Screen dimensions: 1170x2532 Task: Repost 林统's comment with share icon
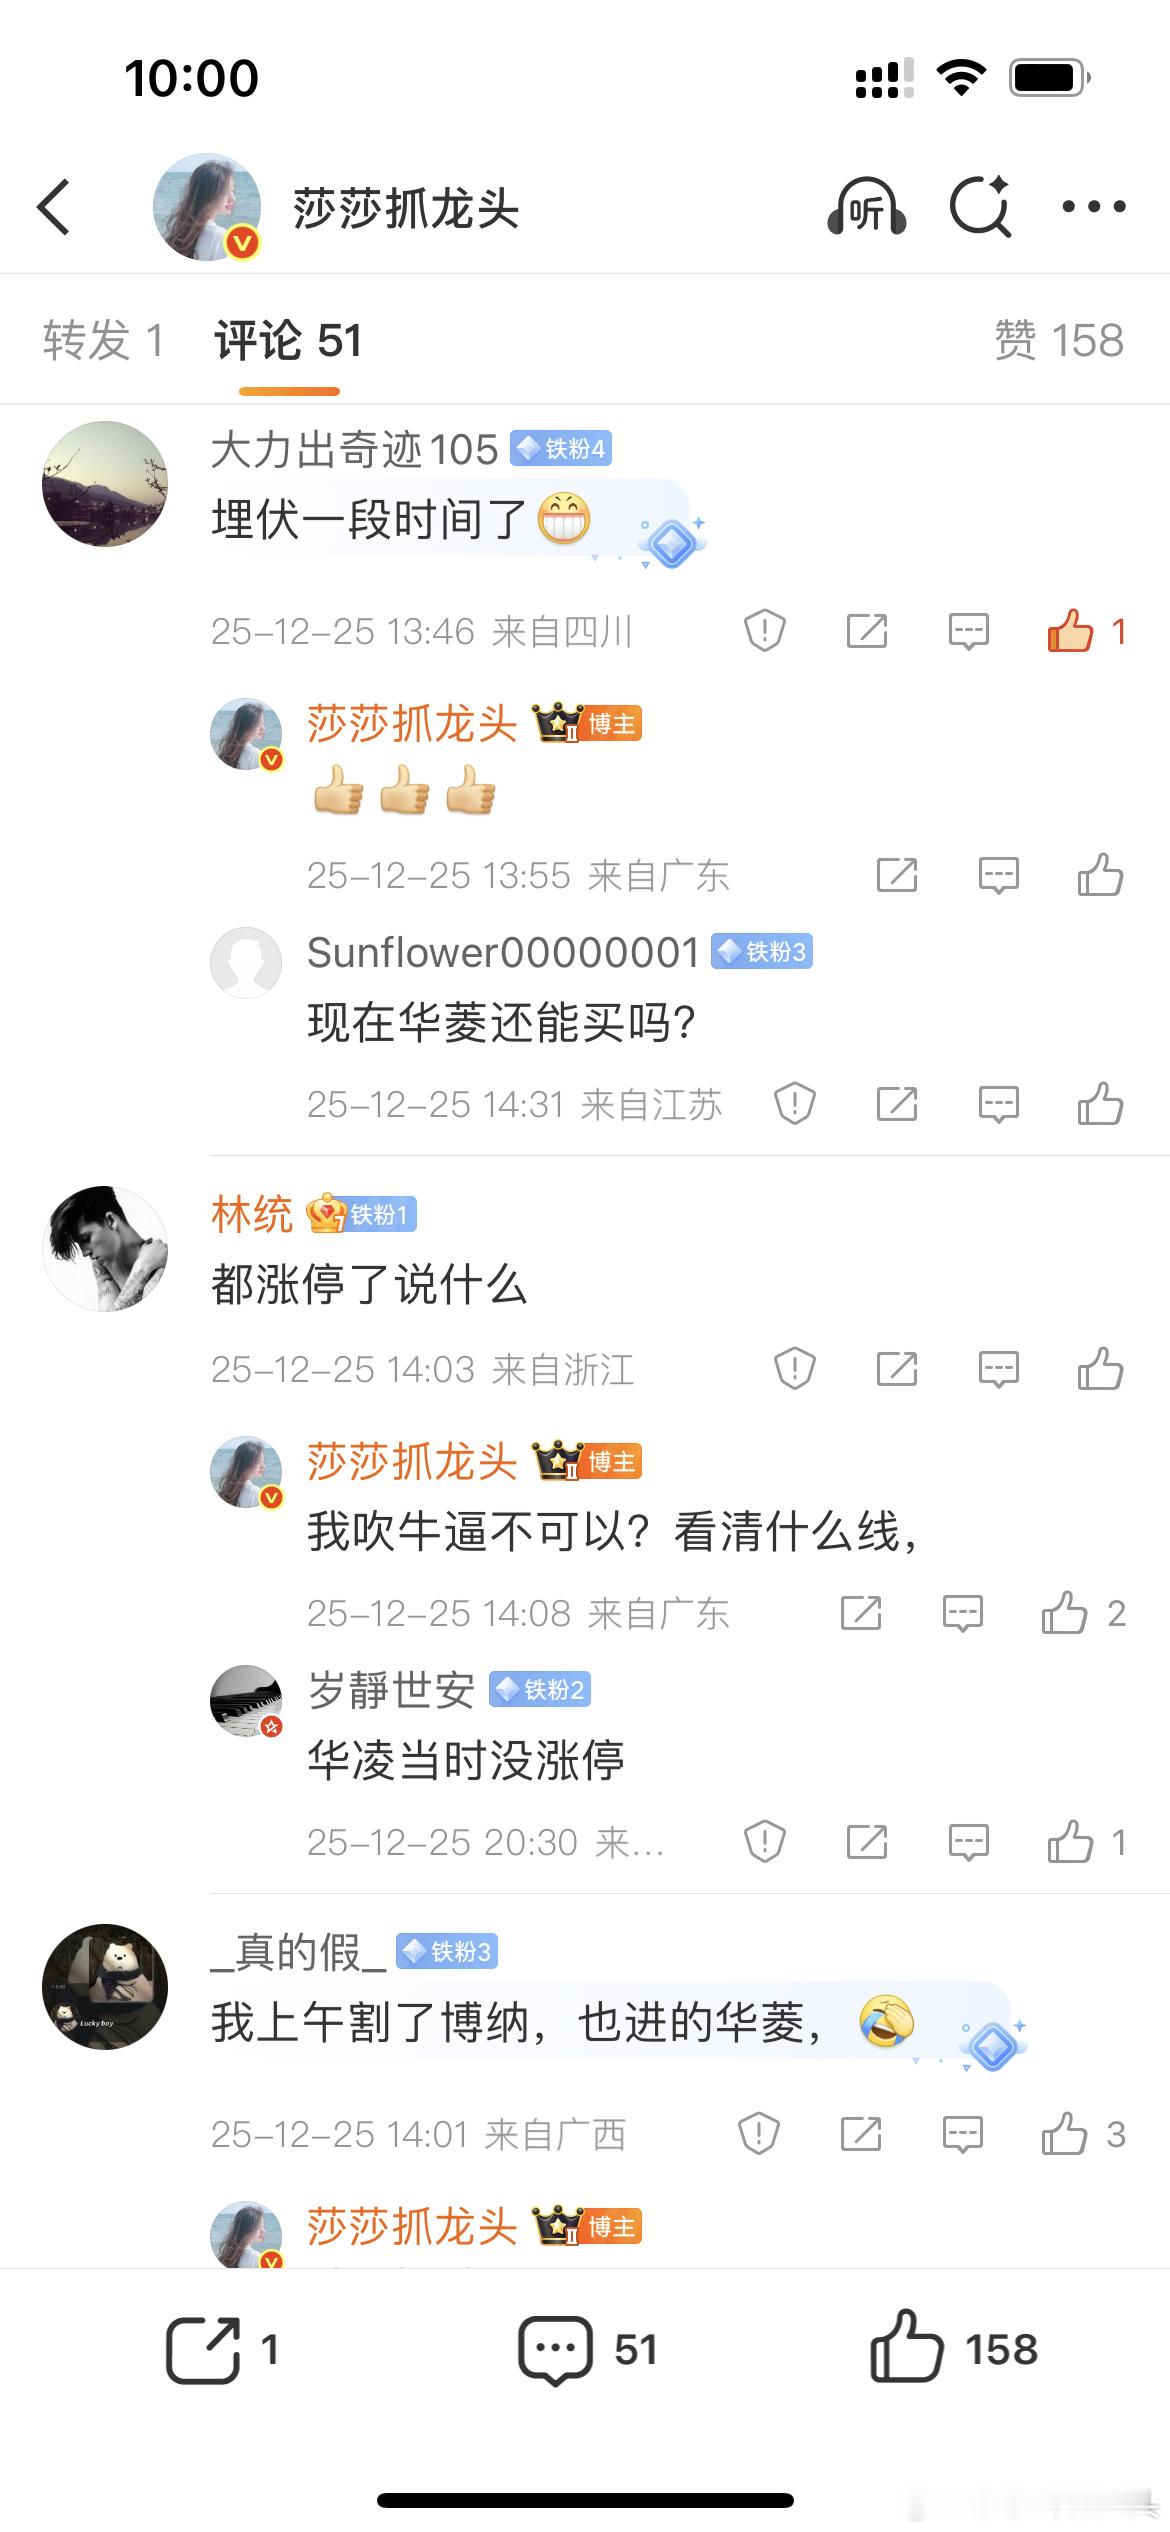pyautogui.click(x=897, y=1369)
